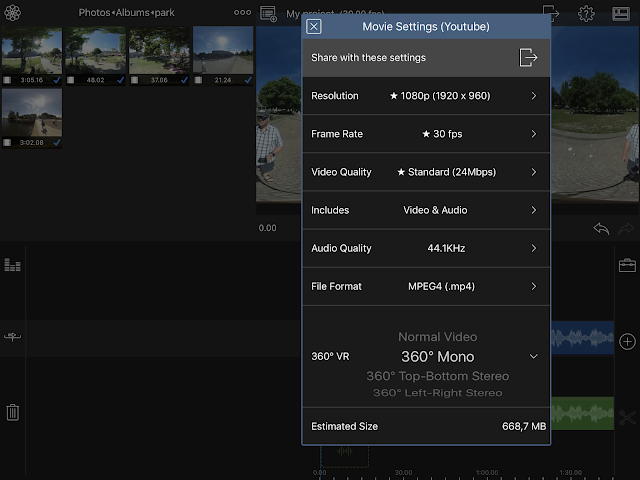Click the share export icon in top bar

coord(551,13)
